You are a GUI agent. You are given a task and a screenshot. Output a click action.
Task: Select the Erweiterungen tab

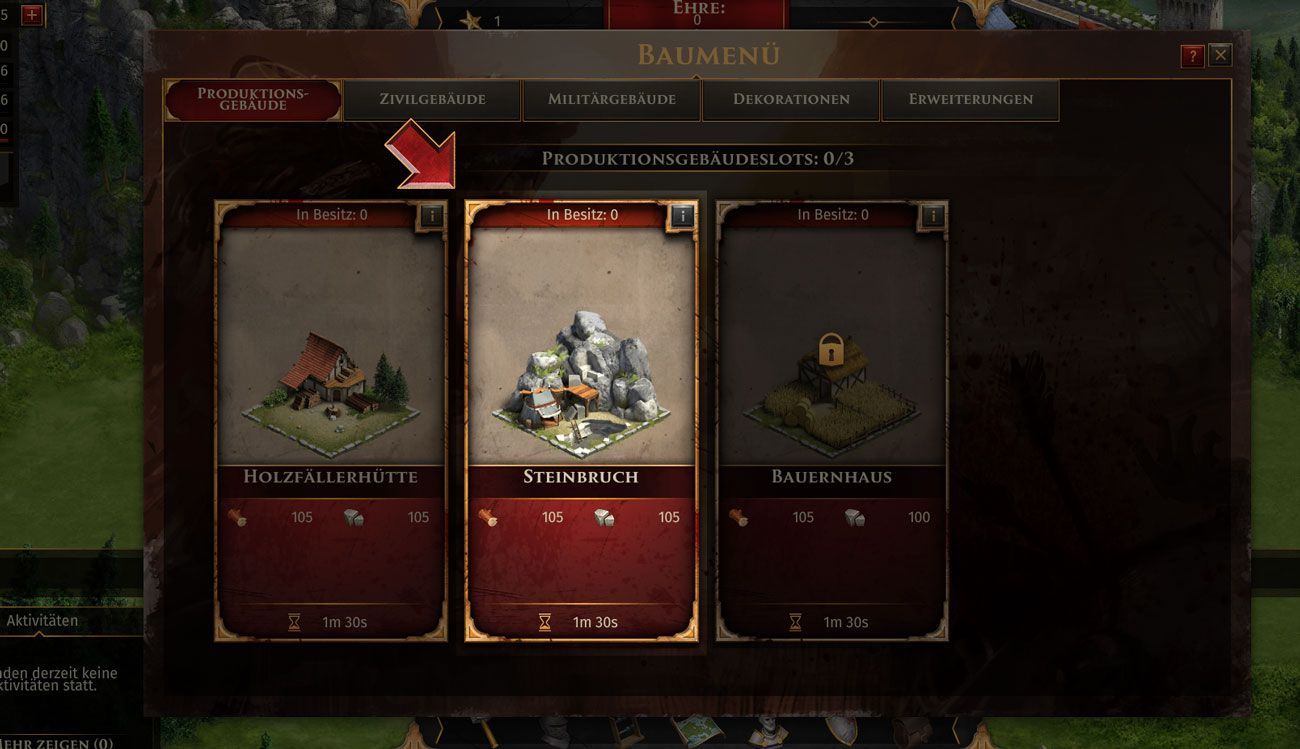[x=970, y=100]
